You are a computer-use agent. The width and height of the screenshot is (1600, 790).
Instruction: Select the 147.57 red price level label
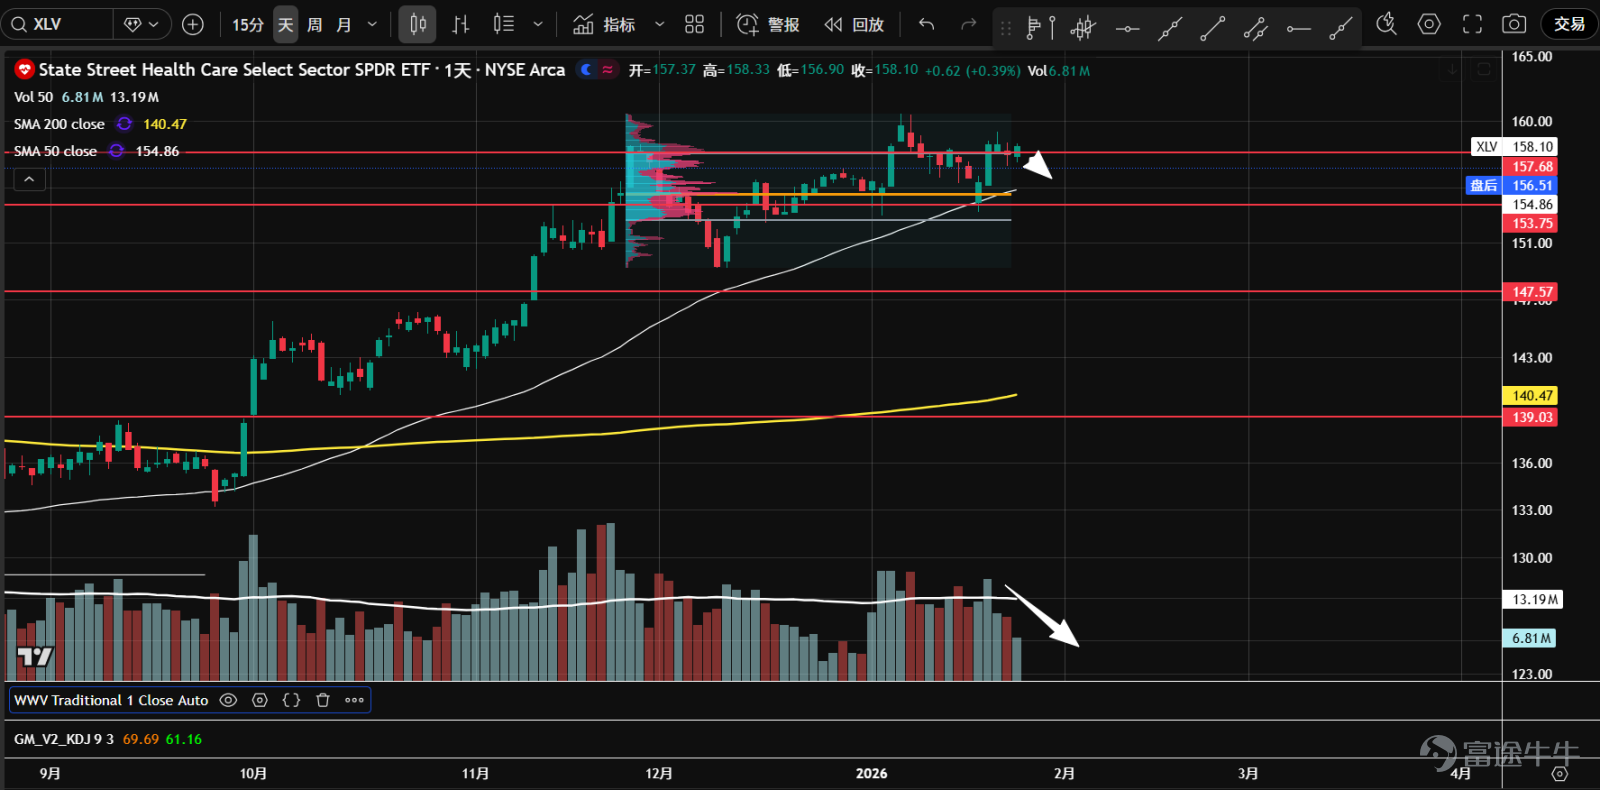coord(1530,292)
